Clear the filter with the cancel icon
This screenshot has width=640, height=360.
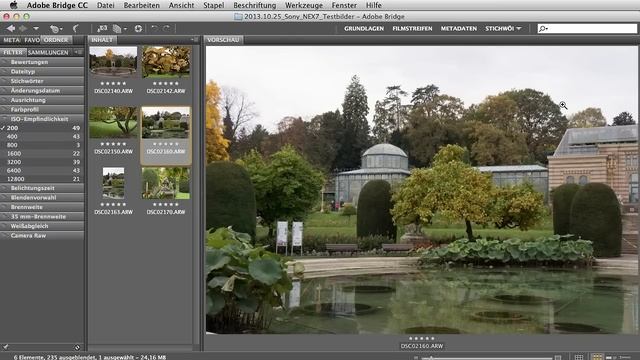77,347
